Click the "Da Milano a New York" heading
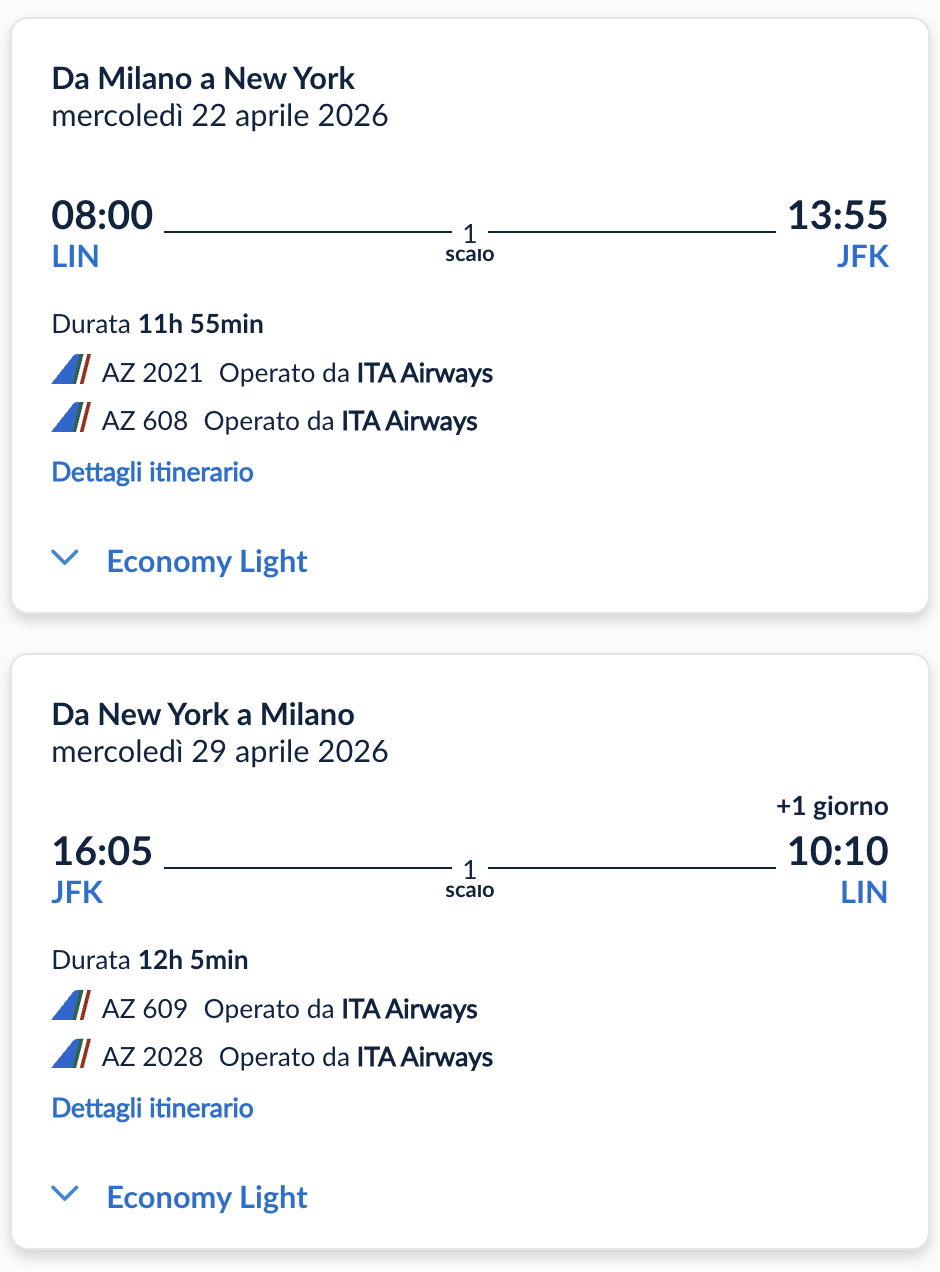 [x=203, y=78]
